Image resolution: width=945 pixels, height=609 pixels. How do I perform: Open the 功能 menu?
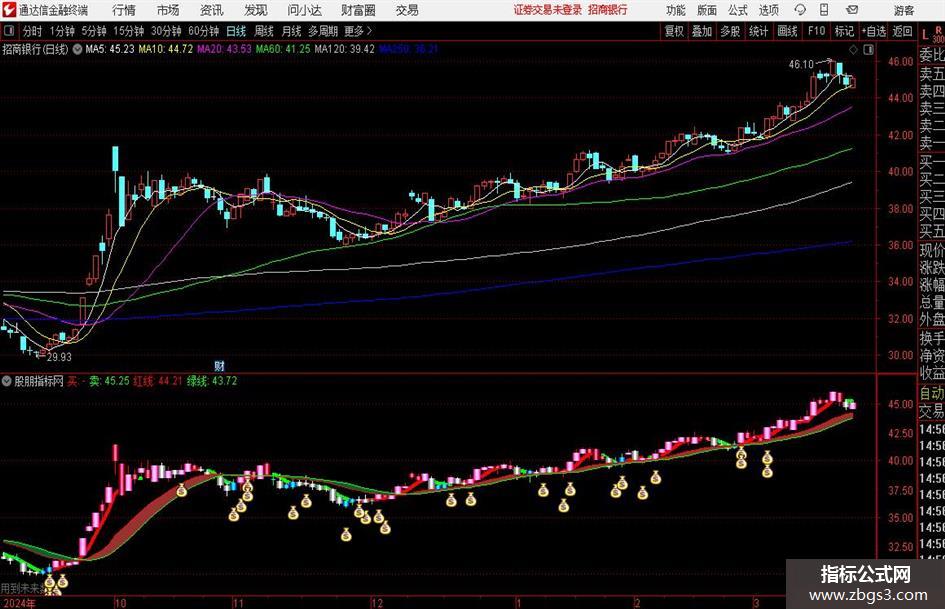click(676, 10)
